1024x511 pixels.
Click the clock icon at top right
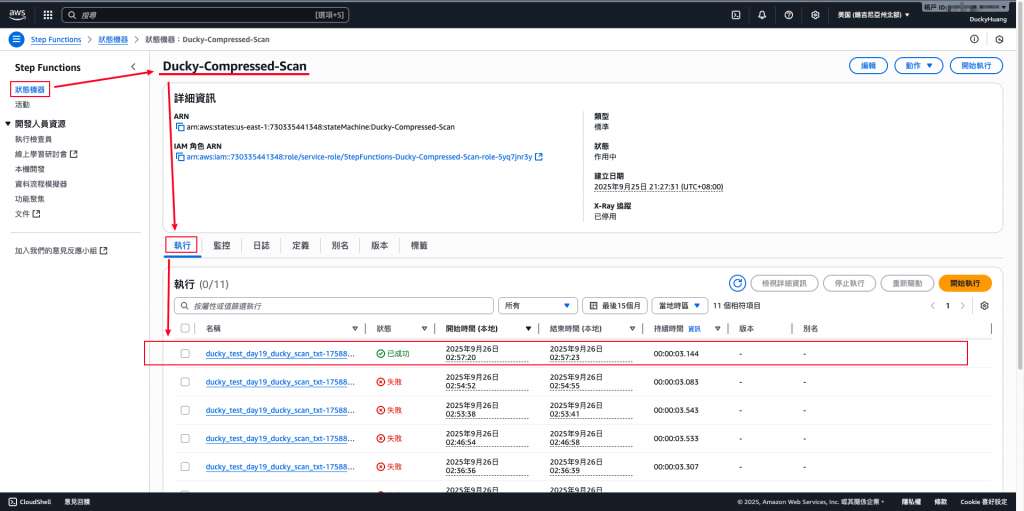999,39
